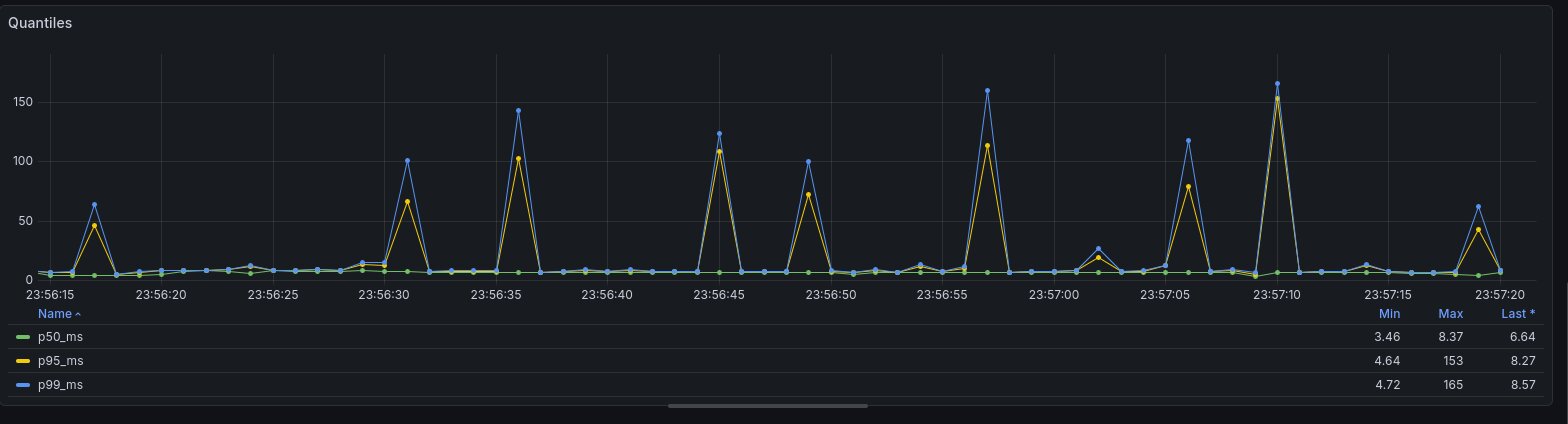Image resolution: width=1568 pixels, height=424 pixels.
Task: Select p95_ms Max value 153
Action: tap(1454, 361)
